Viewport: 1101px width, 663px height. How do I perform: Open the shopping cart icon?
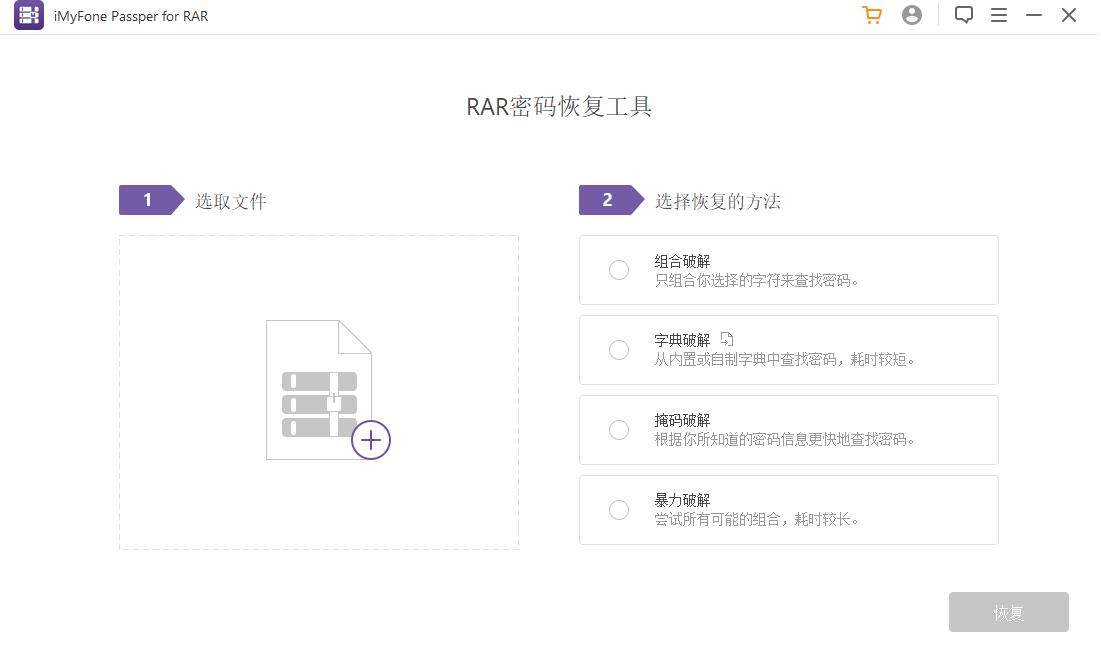871,15
